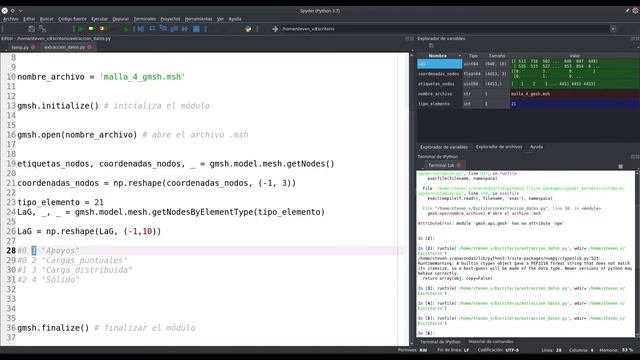Click the tipo_elemento value cell showing 21
Image resolution: width=640 pixels, height=360 pixels.
pyautogui.click(x=575, y=104)
